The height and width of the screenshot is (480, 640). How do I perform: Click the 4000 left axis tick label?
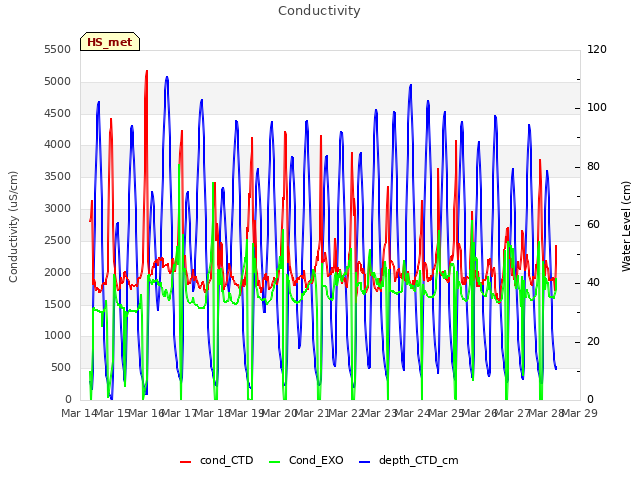[58, 144]
